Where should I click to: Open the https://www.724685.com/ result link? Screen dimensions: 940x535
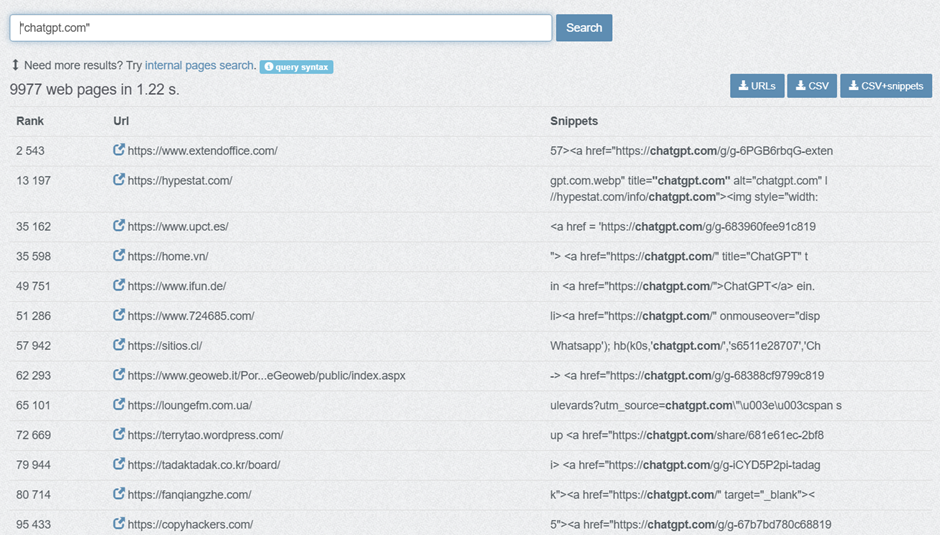[191, 316]
